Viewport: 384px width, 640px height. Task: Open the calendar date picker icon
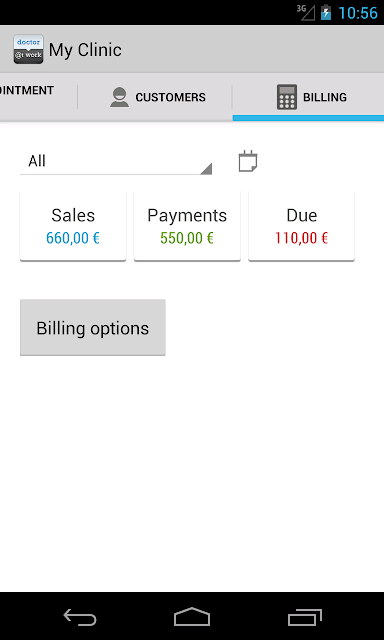248,161
